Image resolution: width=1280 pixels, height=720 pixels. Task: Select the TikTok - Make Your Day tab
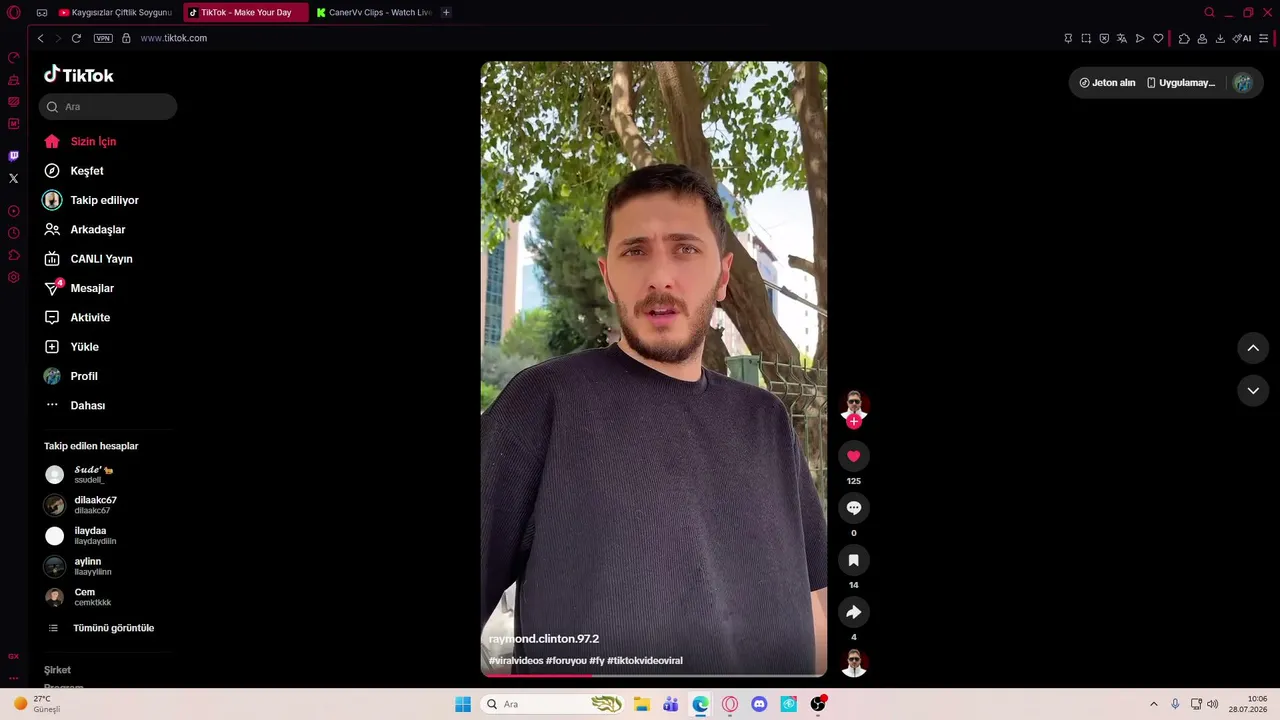tap(246, 12)
